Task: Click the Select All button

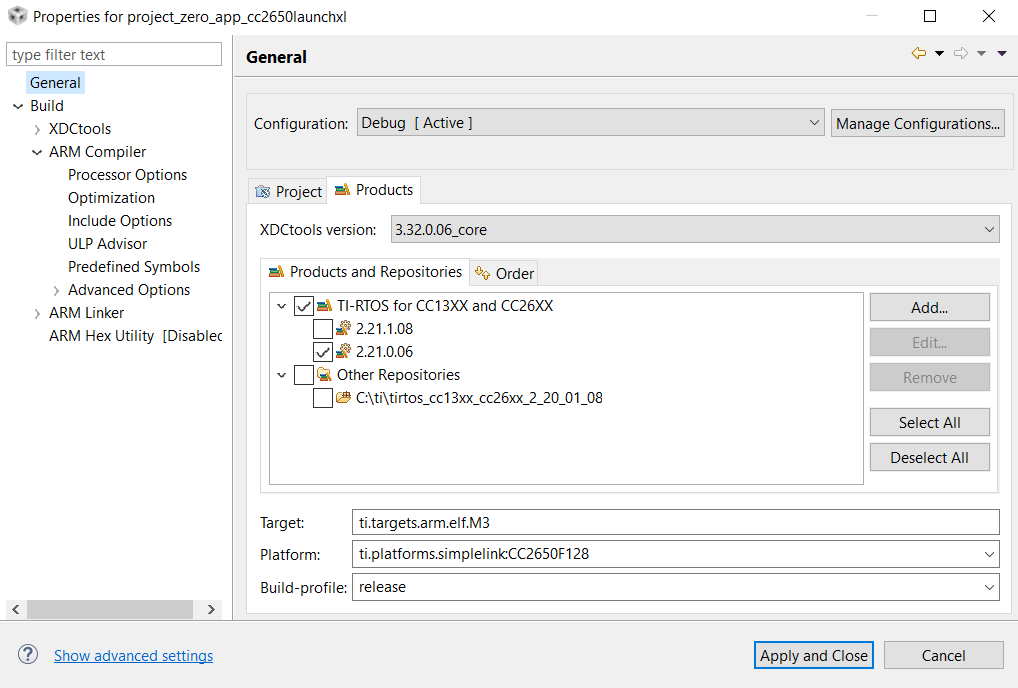Action: pyautogui.click(x=930, y=423)
